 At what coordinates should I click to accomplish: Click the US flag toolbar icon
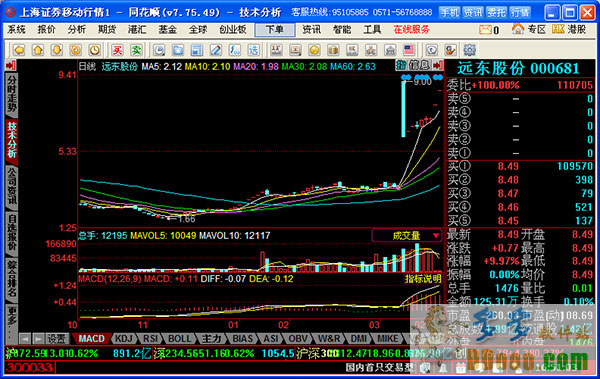[x=409, y=50]
